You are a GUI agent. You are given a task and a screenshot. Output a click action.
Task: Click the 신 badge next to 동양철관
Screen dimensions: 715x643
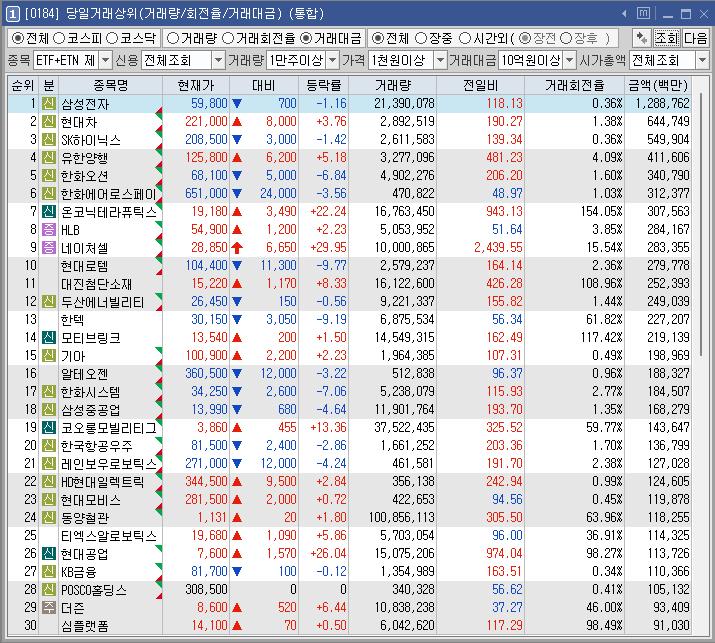[48, 518]
